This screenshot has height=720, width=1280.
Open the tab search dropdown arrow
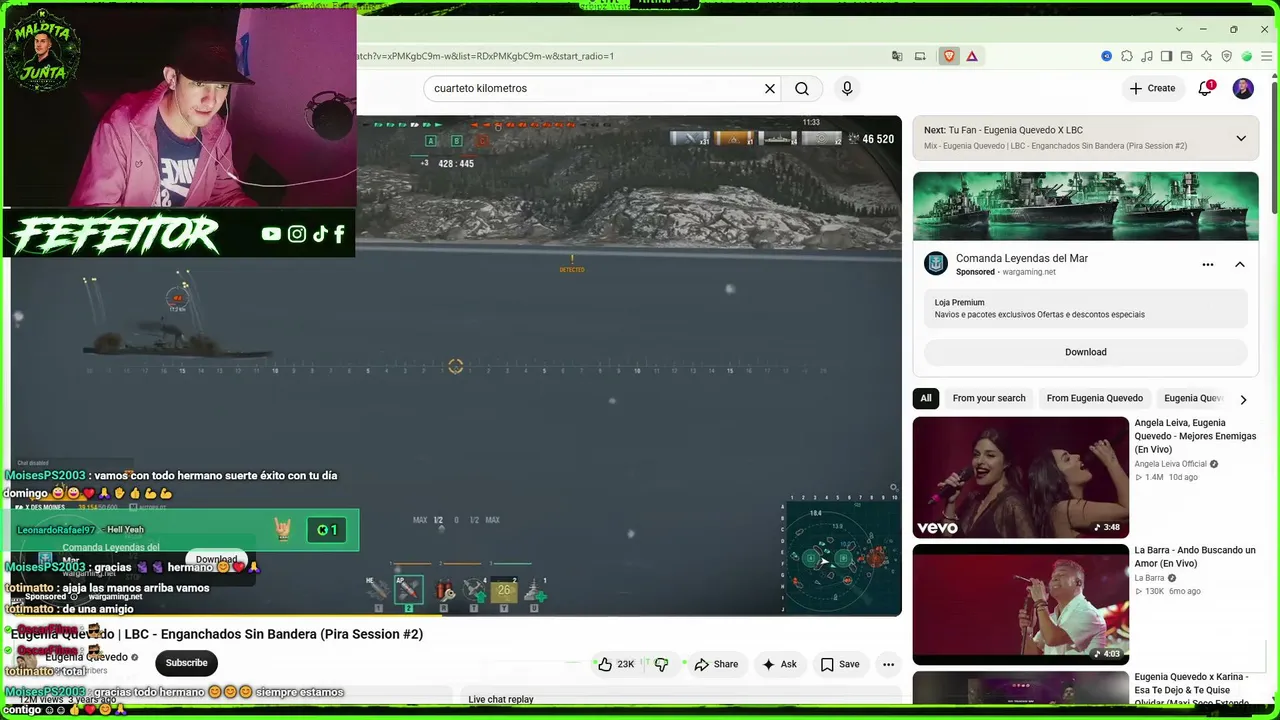(1179, 29)
